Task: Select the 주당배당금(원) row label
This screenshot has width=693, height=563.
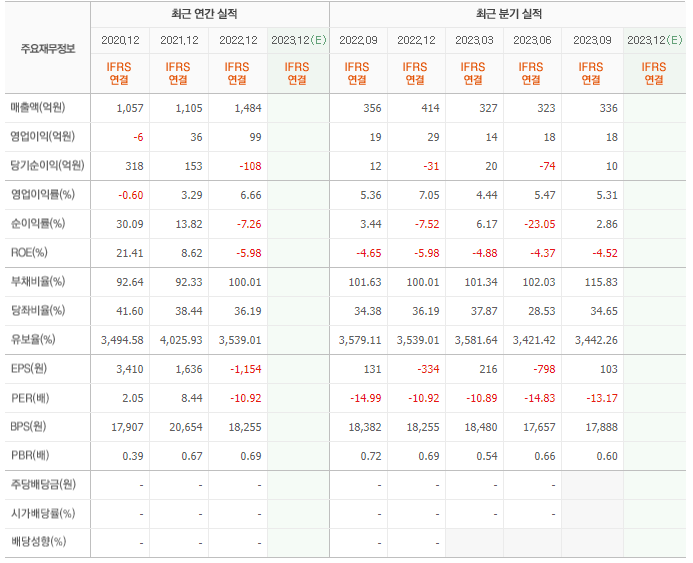Action: pyautogui.click(x=43, y=484)
